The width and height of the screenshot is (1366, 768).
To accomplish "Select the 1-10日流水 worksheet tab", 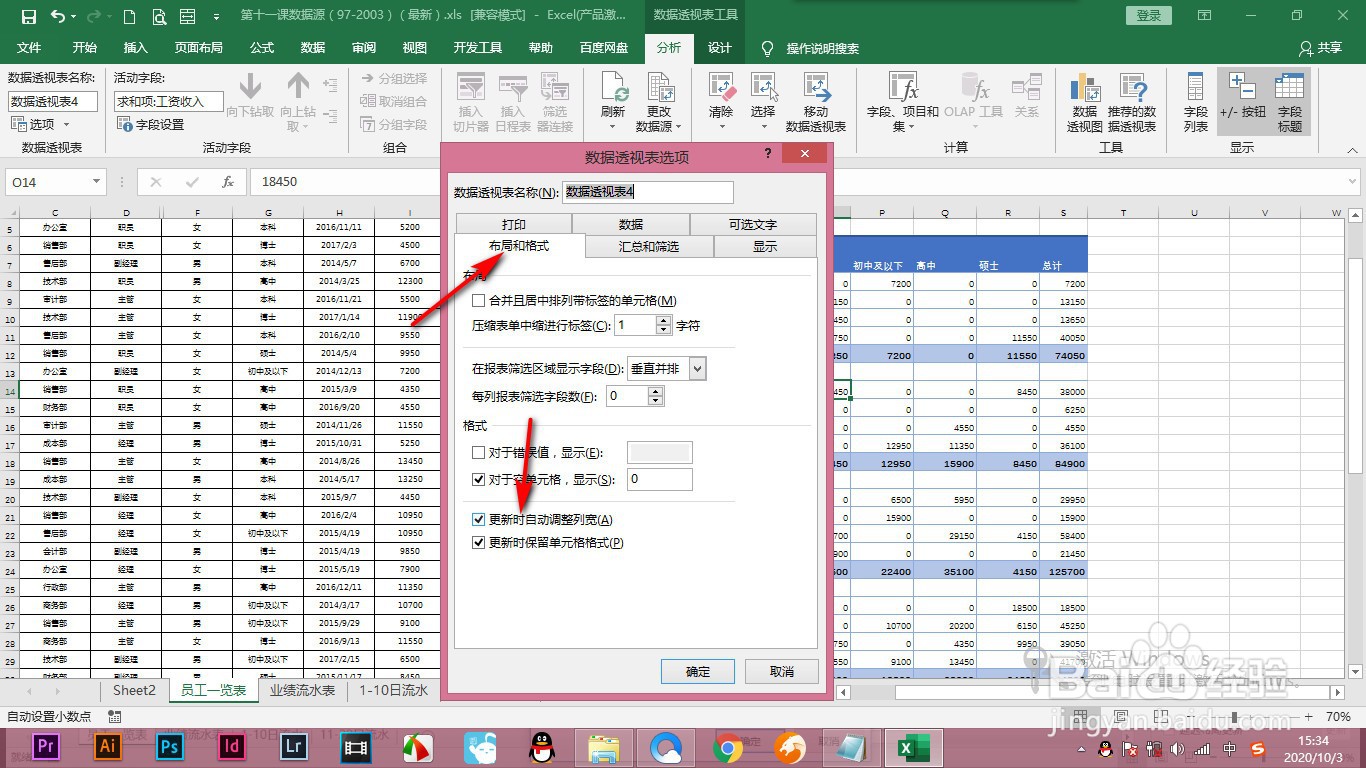I will [394, 690].
